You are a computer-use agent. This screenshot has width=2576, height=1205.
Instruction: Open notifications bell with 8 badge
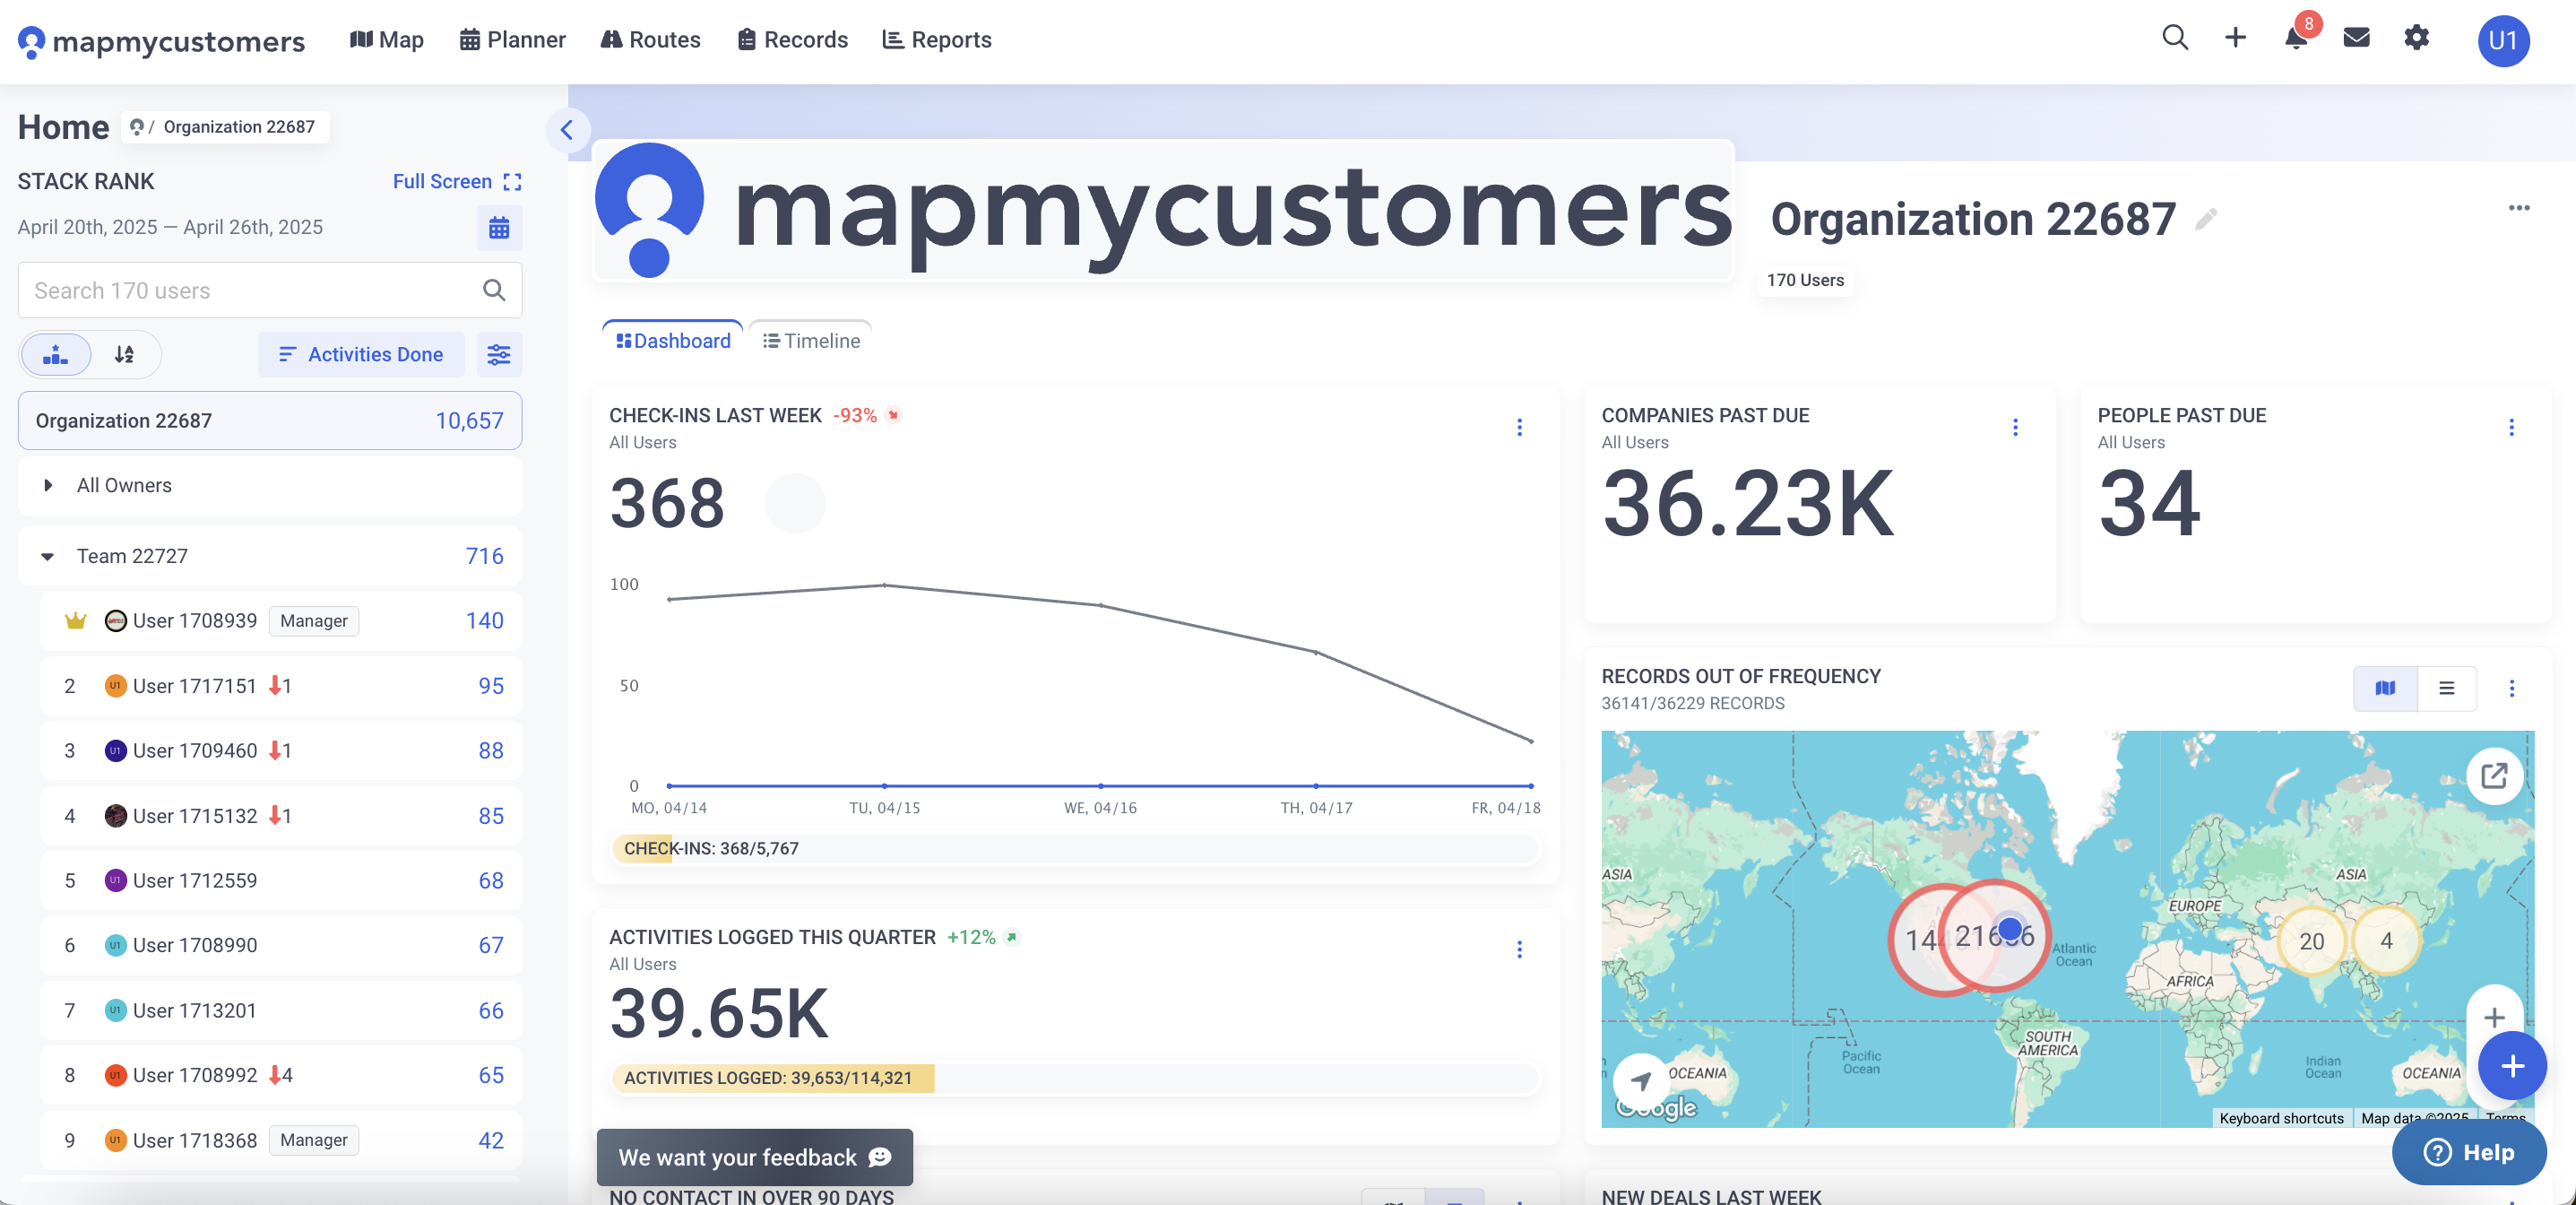click(2296, 38)
